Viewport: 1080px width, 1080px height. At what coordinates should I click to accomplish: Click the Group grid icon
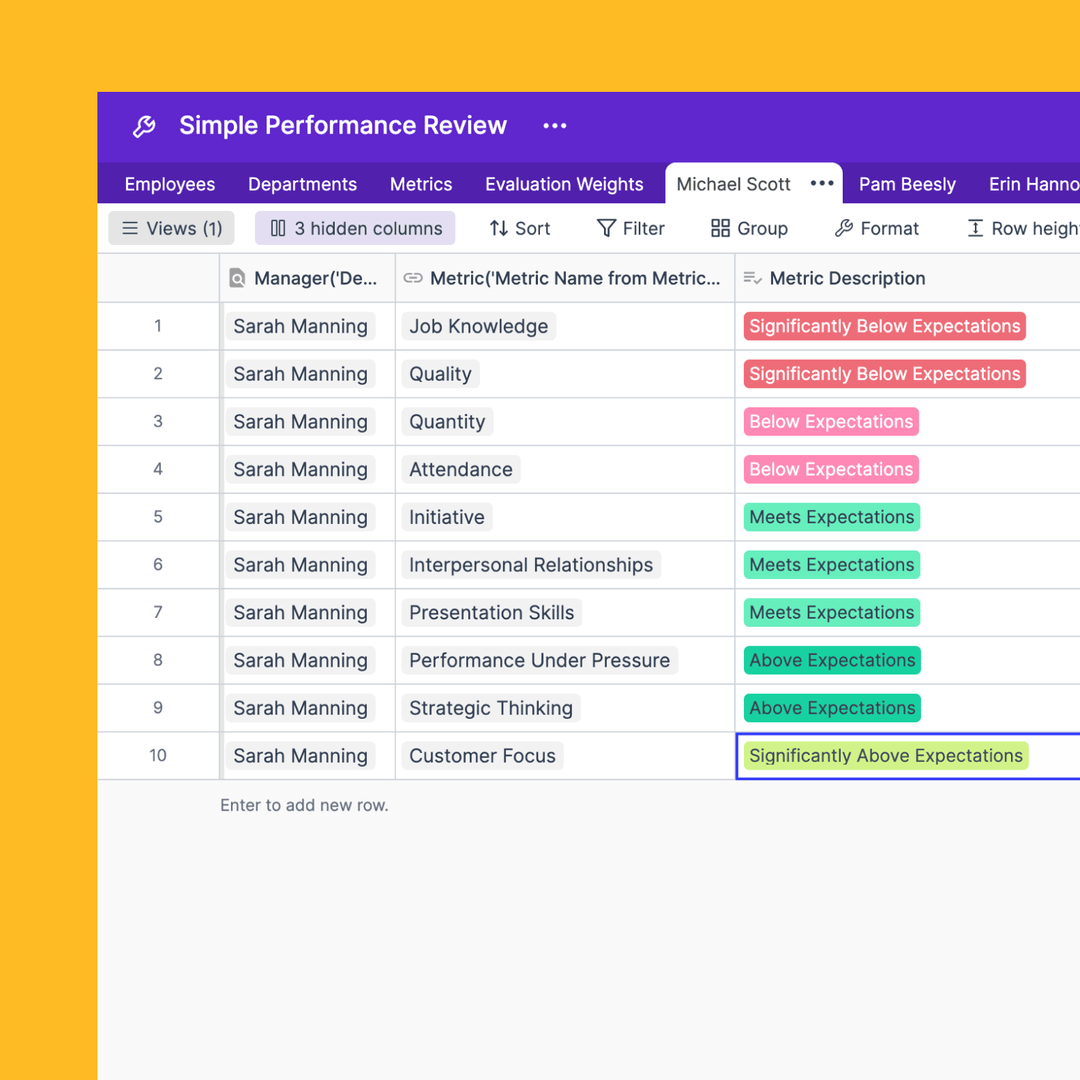click(x=721, y=228)
